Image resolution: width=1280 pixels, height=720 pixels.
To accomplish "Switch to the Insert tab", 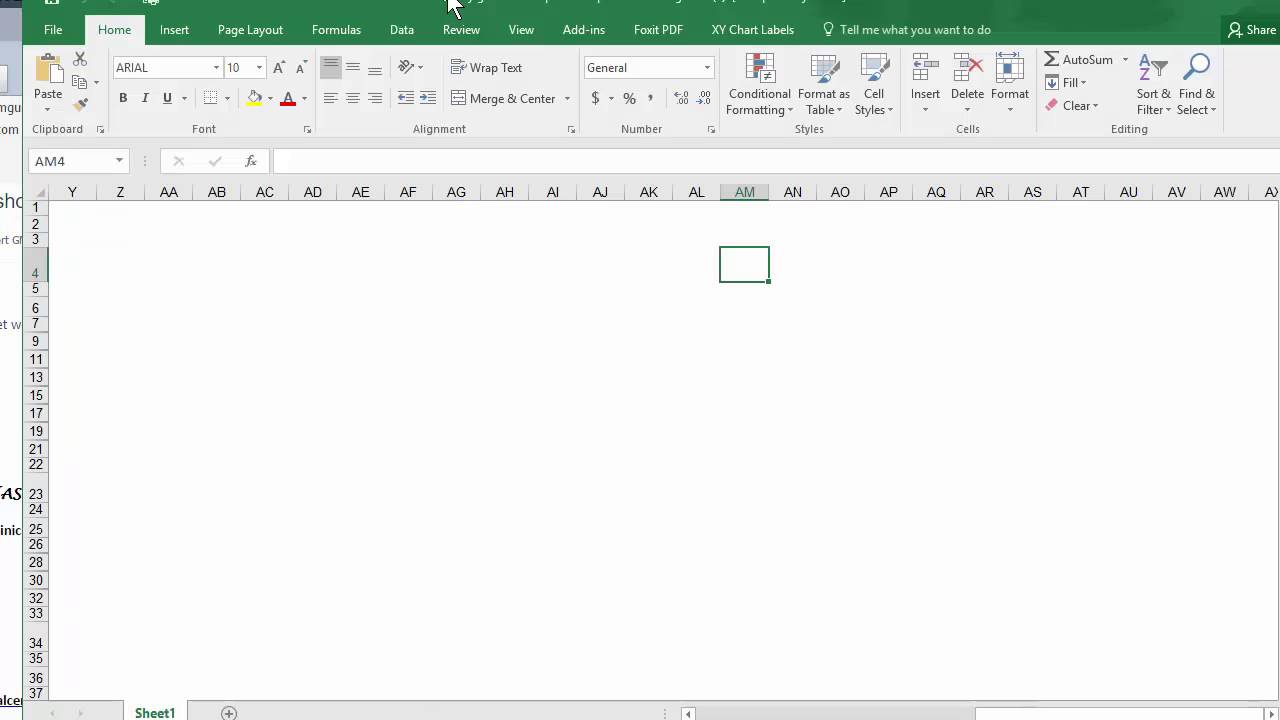I will click(174, 30).
